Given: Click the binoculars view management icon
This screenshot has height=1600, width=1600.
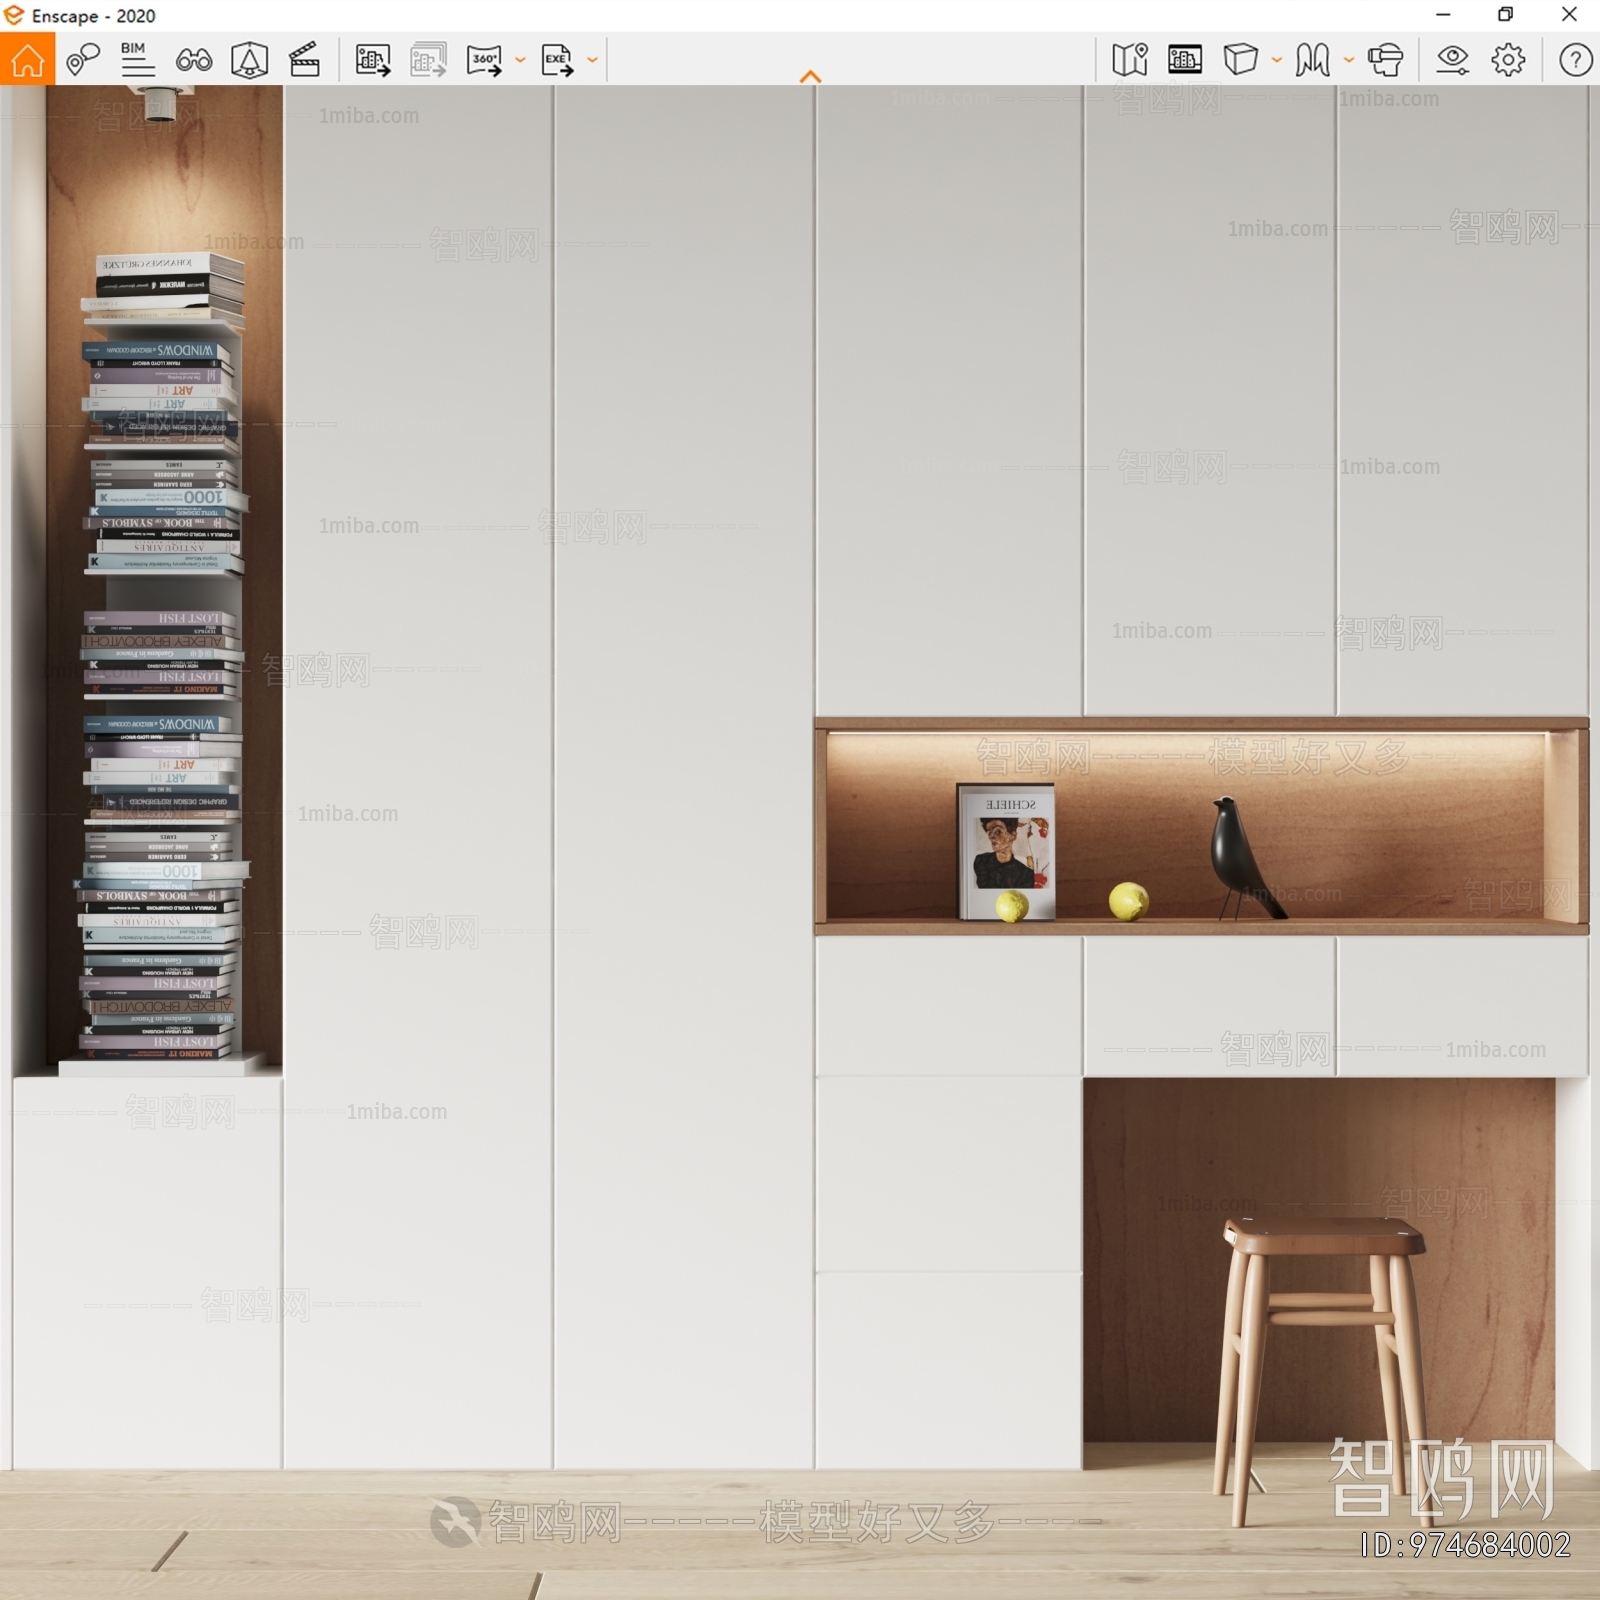Looking at the screenshot, I should 196,60.
